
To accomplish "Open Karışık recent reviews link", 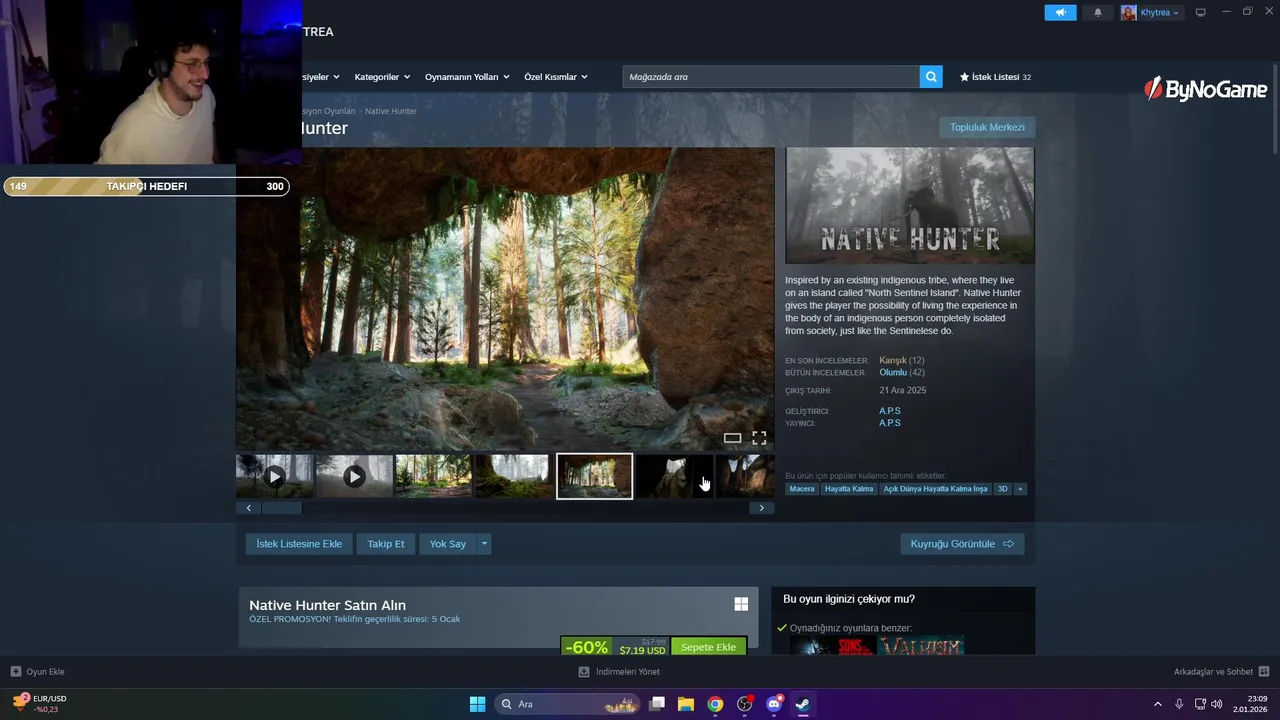I will 893,360.
